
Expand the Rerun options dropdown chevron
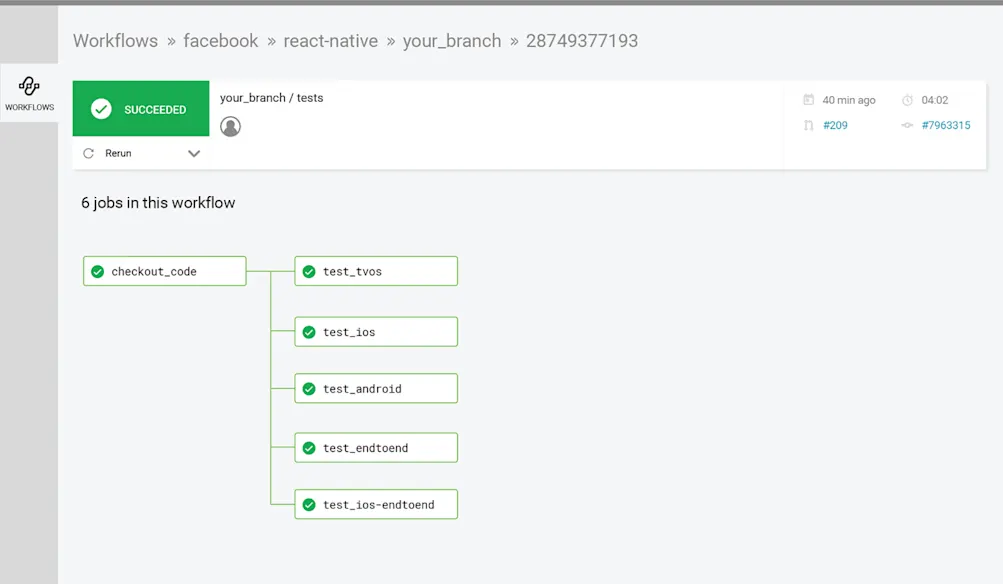click(x=194, y=153)
